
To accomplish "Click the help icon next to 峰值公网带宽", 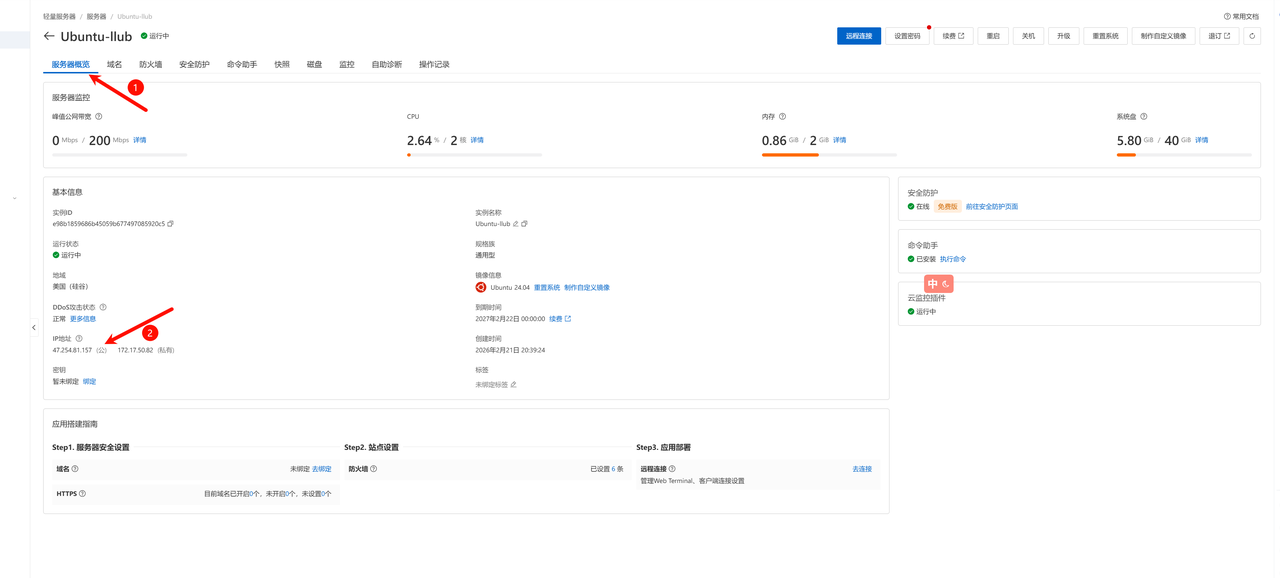I will (98, 117).
